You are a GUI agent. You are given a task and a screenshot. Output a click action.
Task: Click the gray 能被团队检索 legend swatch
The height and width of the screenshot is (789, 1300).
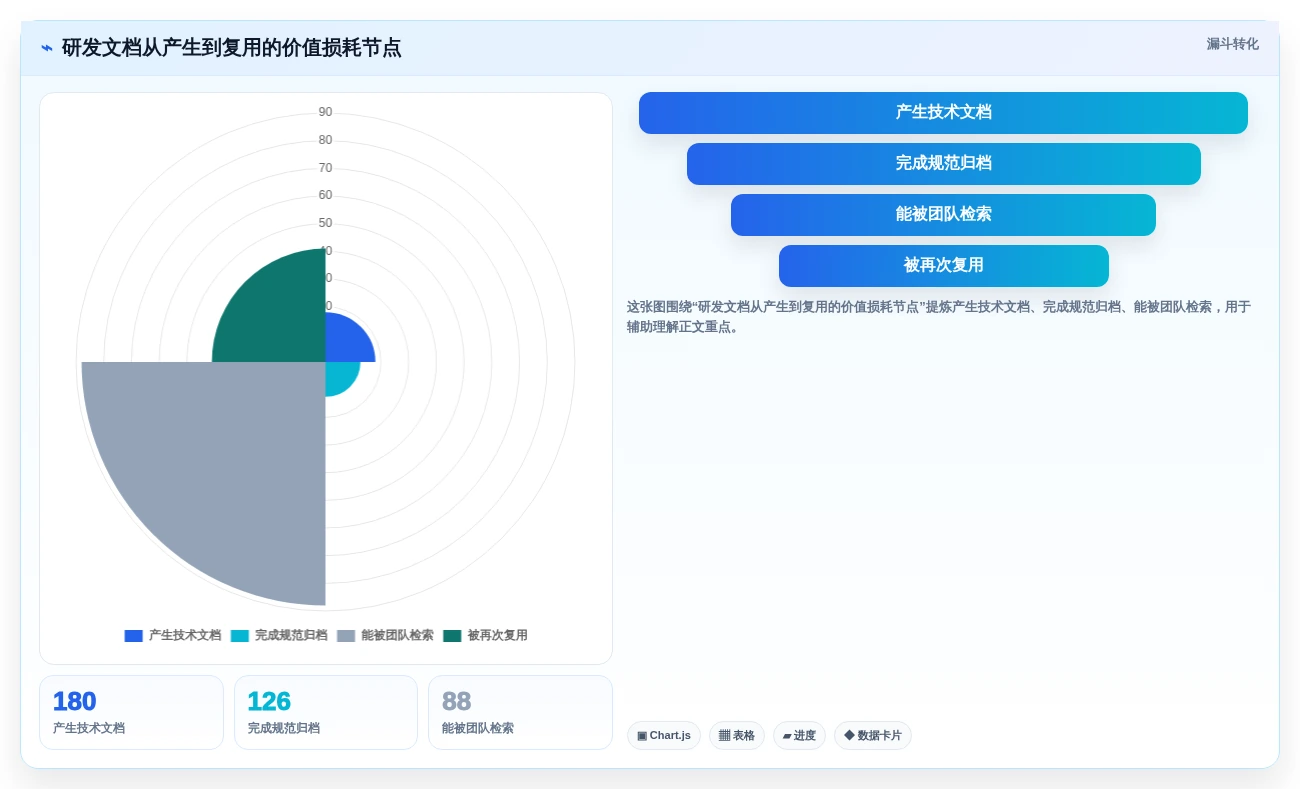pyautogui.click(x=346, y=636)
